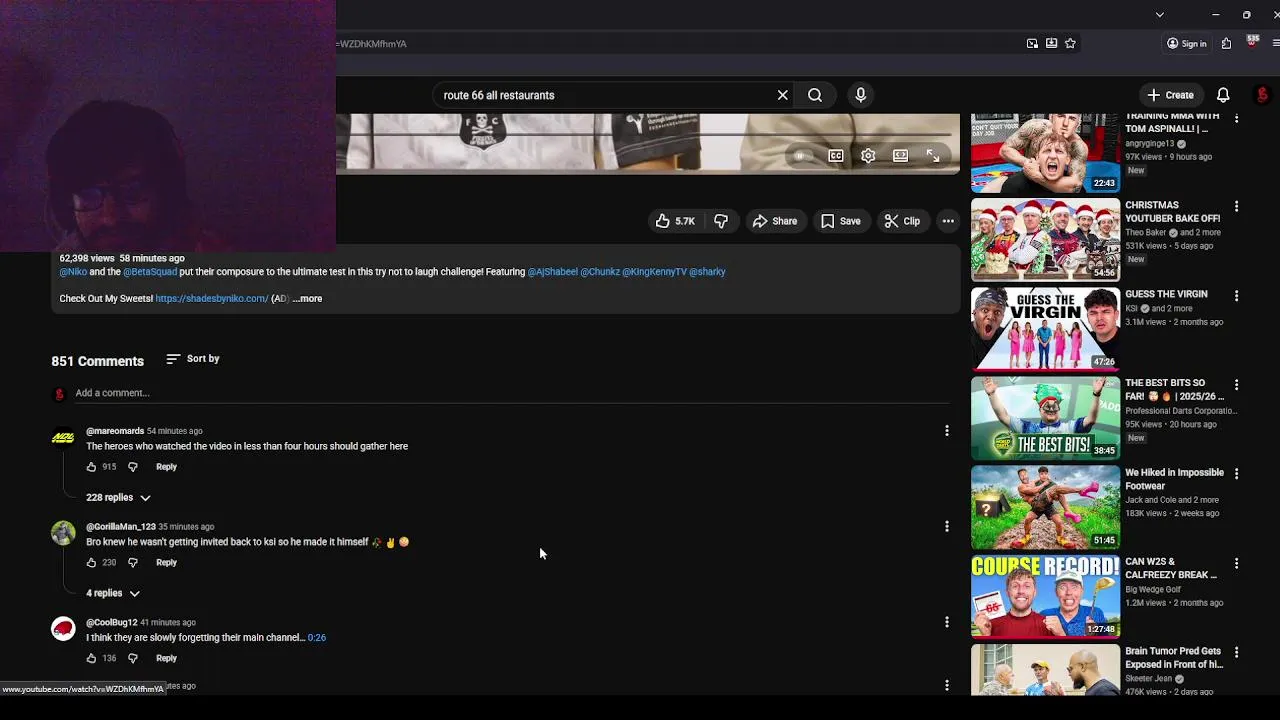Like the @CoolBug12 comment
The width and height of the screenshot is (1280, 720).
pyautogui.click(x=91, y=658)
